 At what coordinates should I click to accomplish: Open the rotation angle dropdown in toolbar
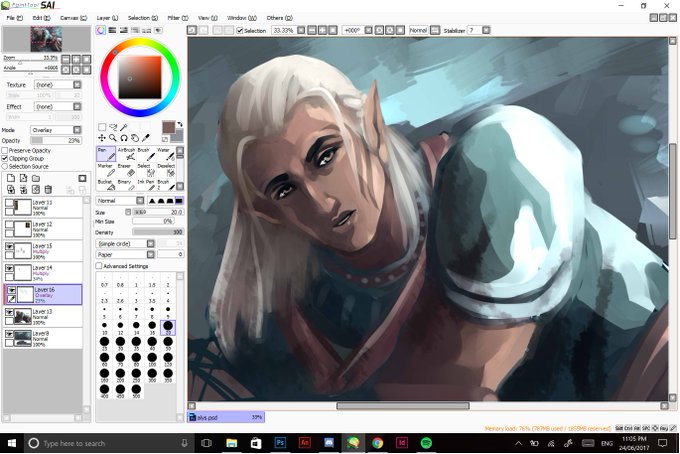click(368, 30)
